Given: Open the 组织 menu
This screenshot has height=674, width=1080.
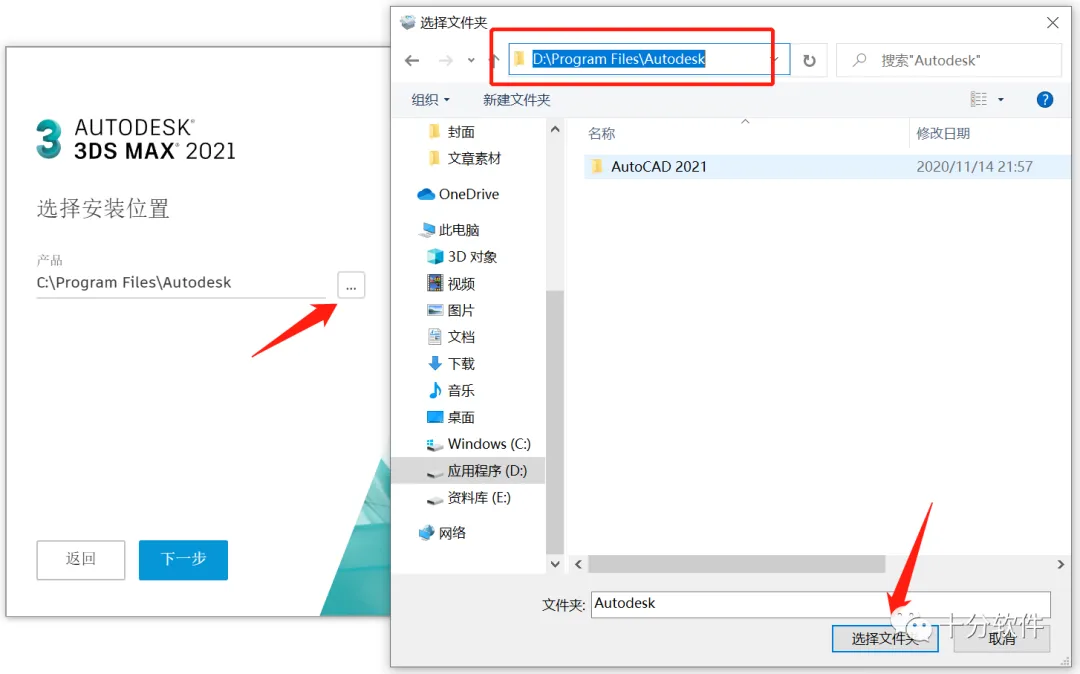Looking at the screenshot, I should click(430, 100).
